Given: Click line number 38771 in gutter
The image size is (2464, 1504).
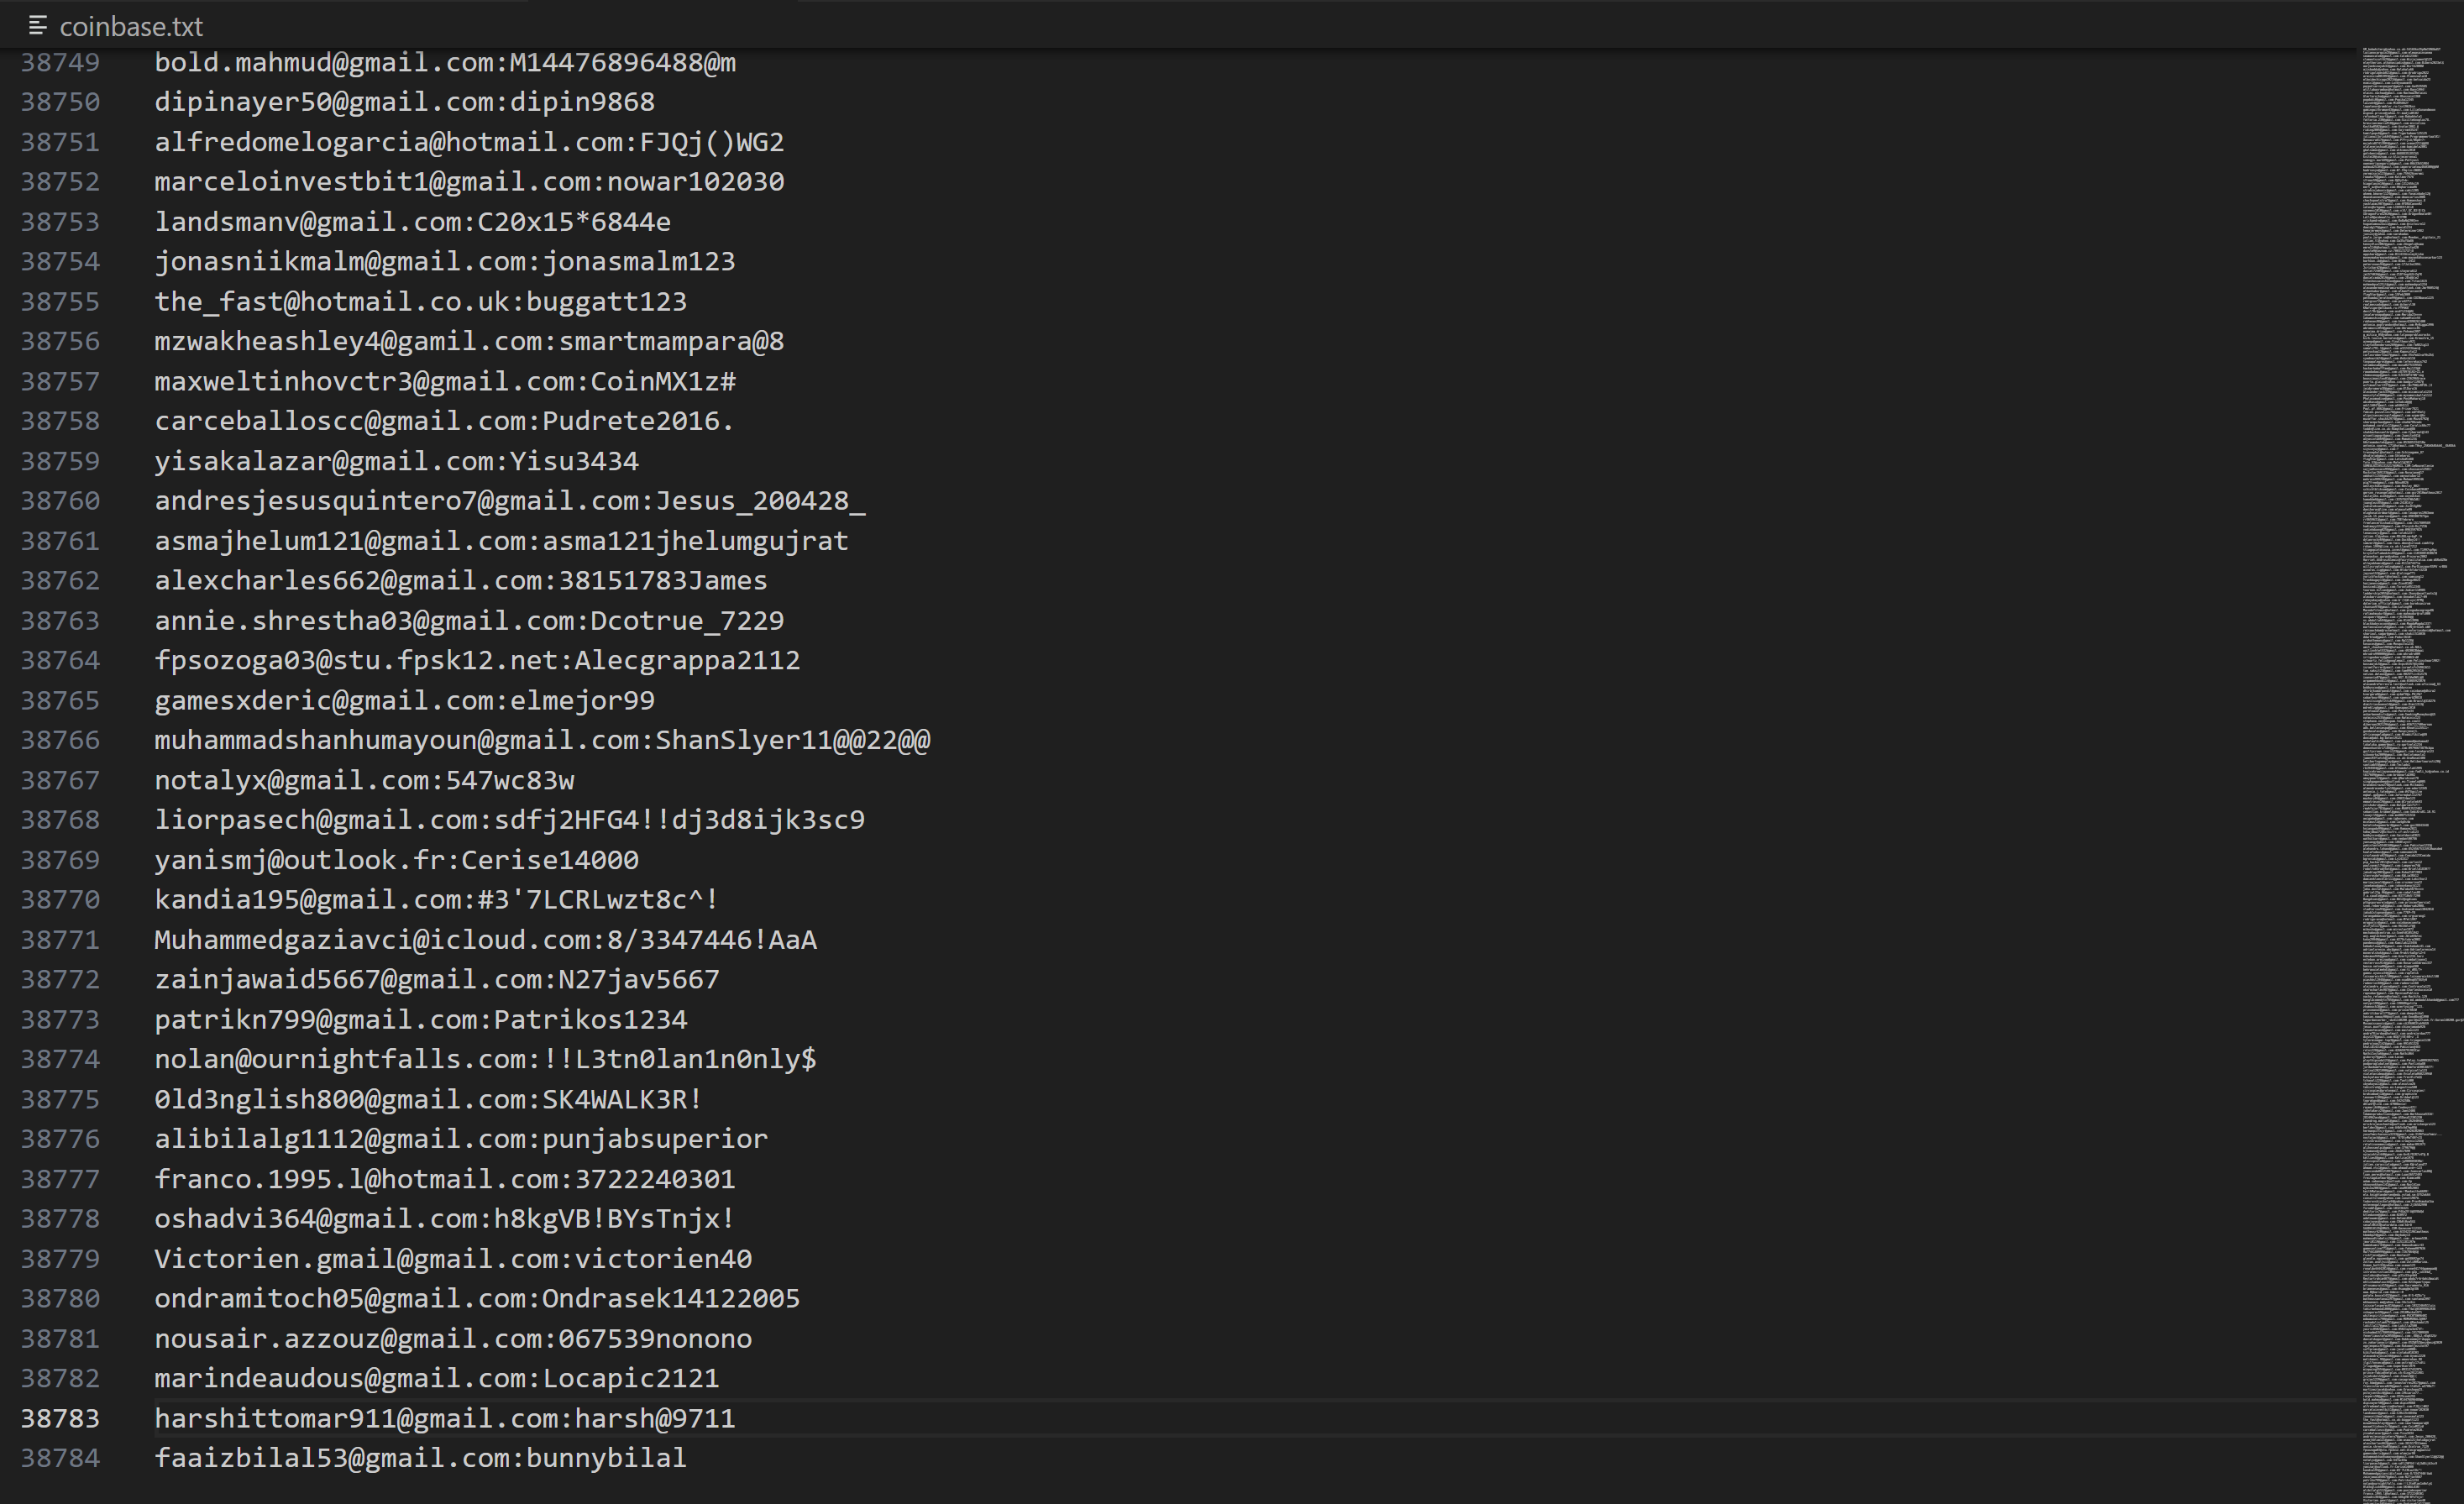Looking at the screenshot, I should [60, 939].
